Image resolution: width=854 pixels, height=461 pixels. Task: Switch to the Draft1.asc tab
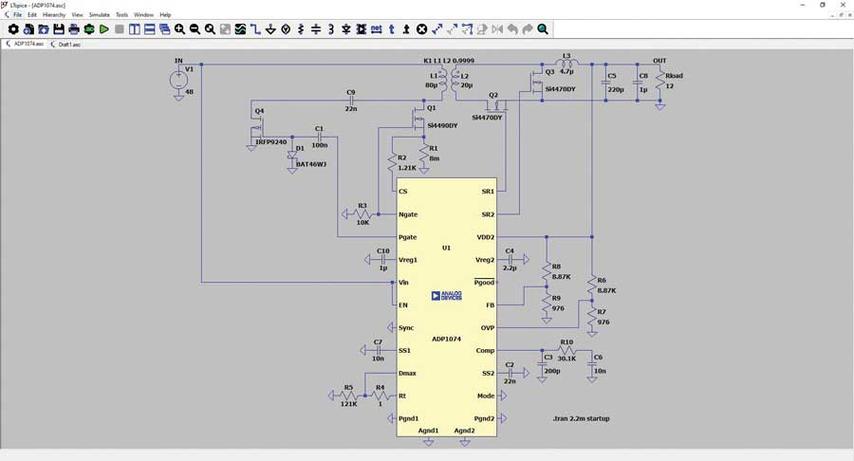tap(68, 44)
